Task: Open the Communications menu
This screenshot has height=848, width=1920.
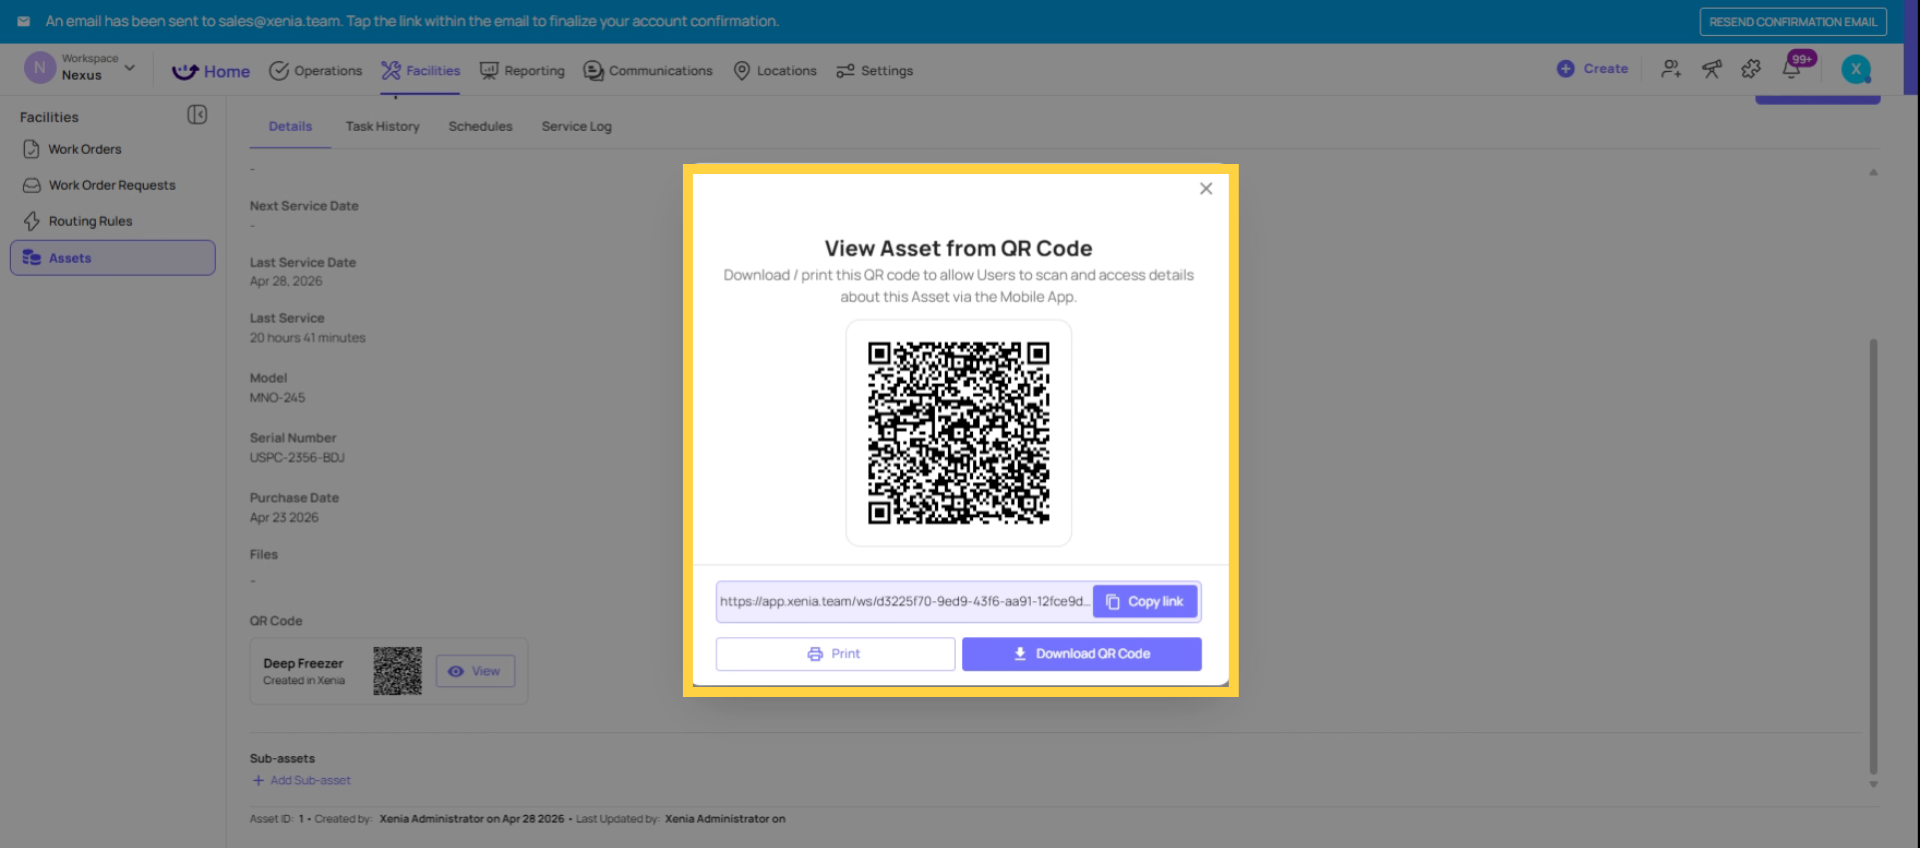Action: pyautogui.click(x=648, y=71)
